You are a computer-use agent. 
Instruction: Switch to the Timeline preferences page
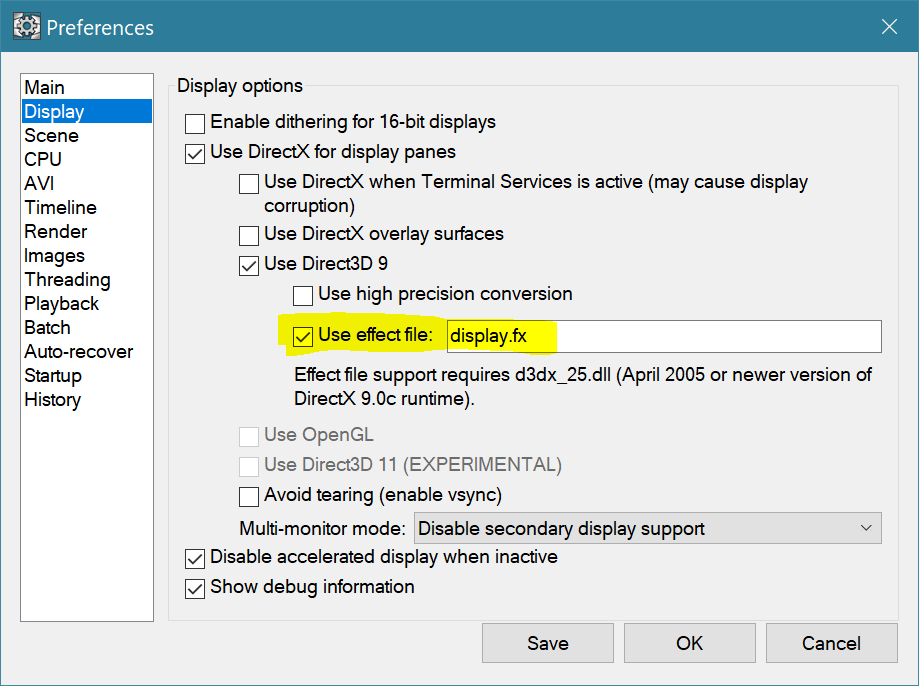[61, 208]
